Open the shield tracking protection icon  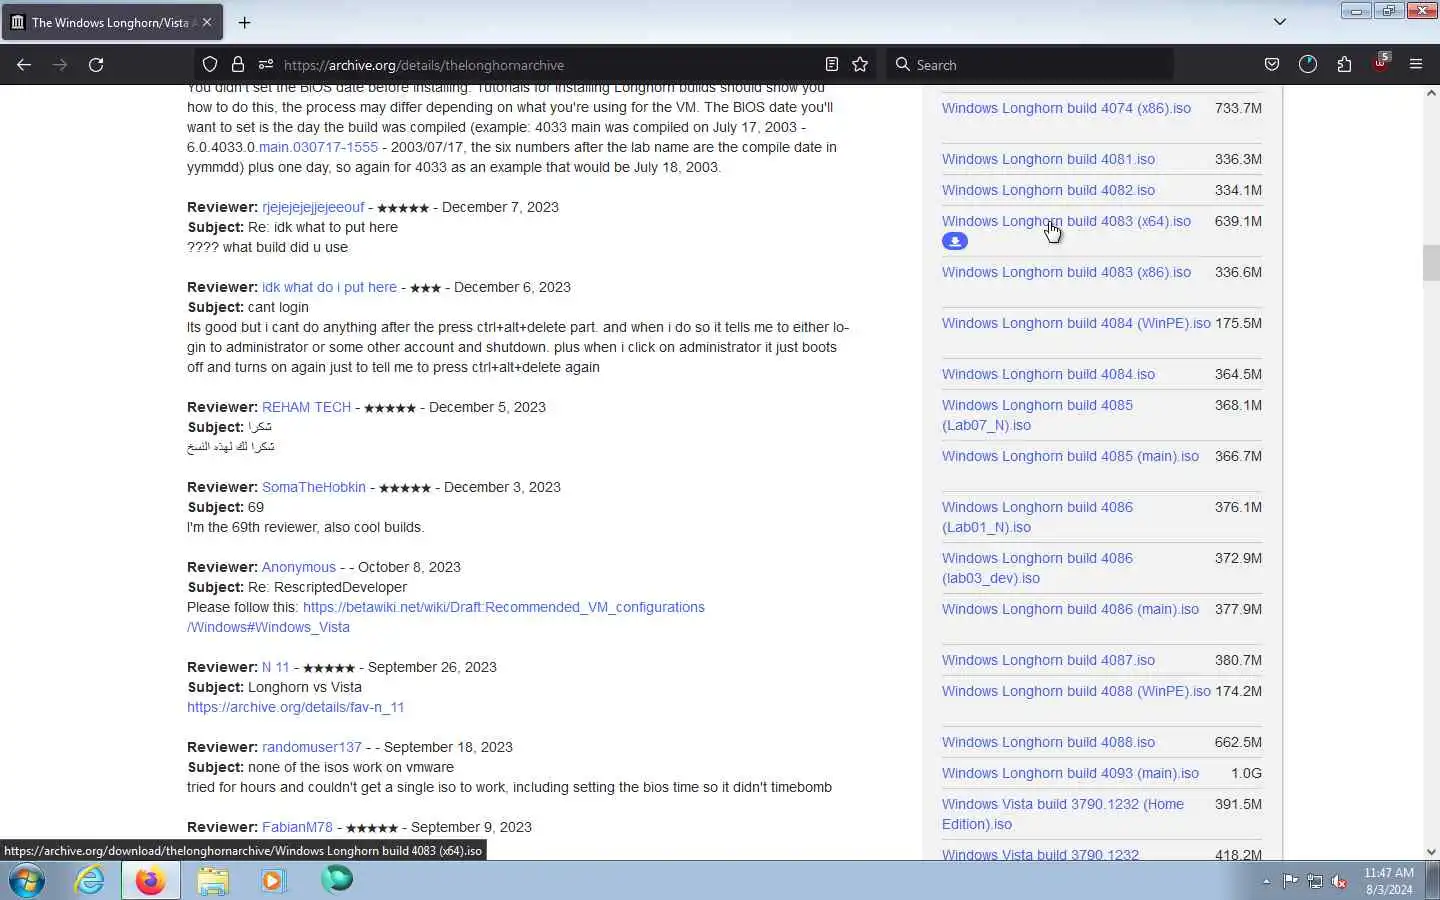[x=210, y=65]
